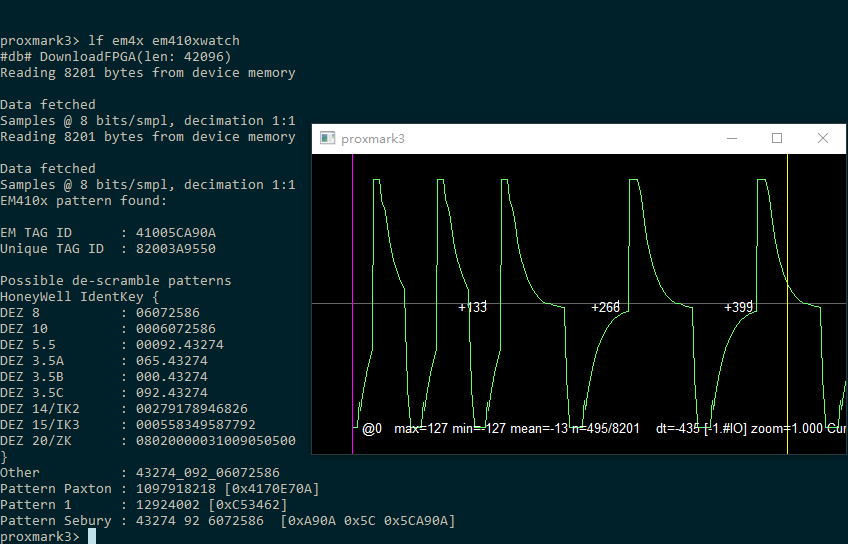This screenshot has width=848, height=544.
Task: Click the Pattern Sebury output line
Action: click(x=228, y=521)
